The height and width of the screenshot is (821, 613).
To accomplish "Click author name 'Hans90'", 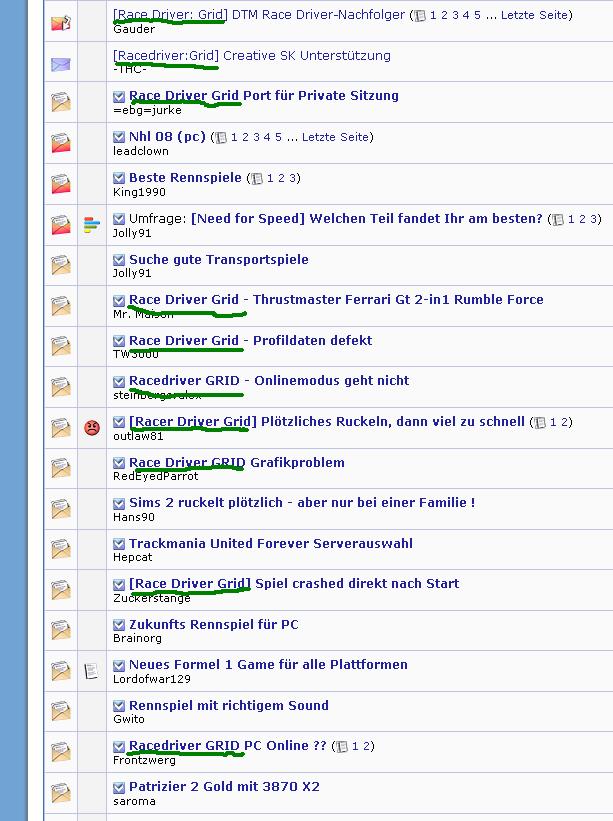I will click(134, 517).
